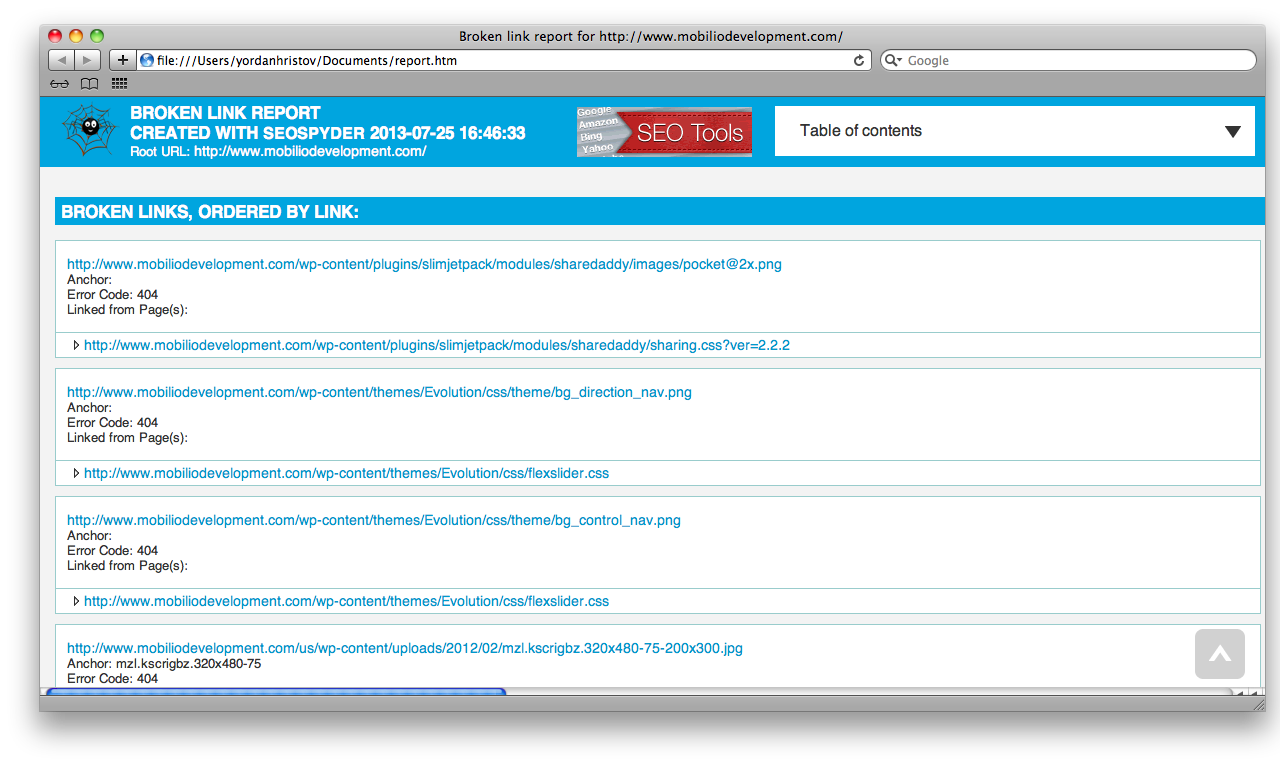Click the magnifier icon in Google search field
This screenshot has width=1280, height=766.
(892, 60)
